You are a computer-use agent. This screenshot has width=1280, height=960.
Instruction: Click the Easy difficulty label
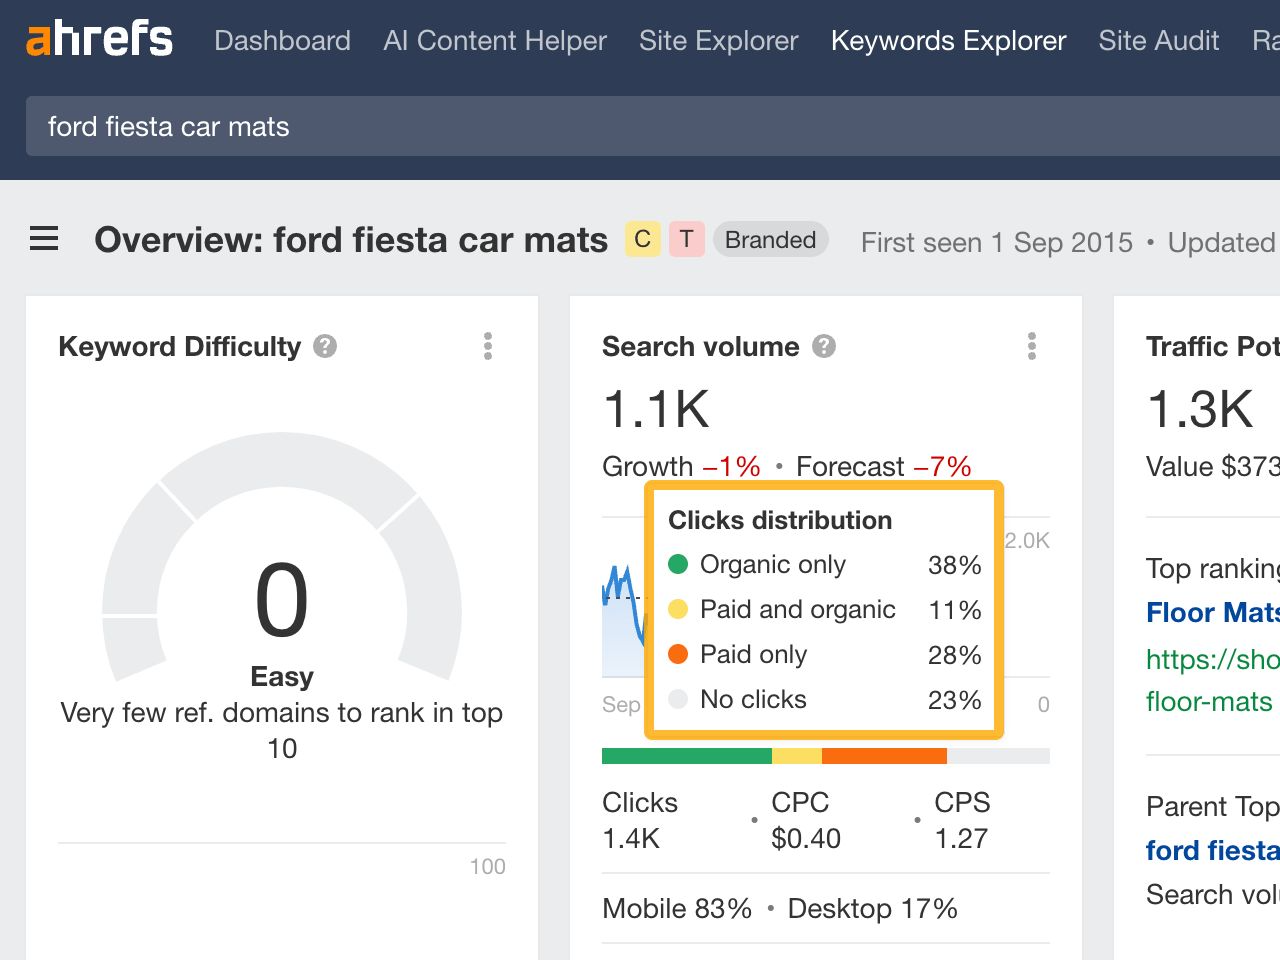click(282, 677)
